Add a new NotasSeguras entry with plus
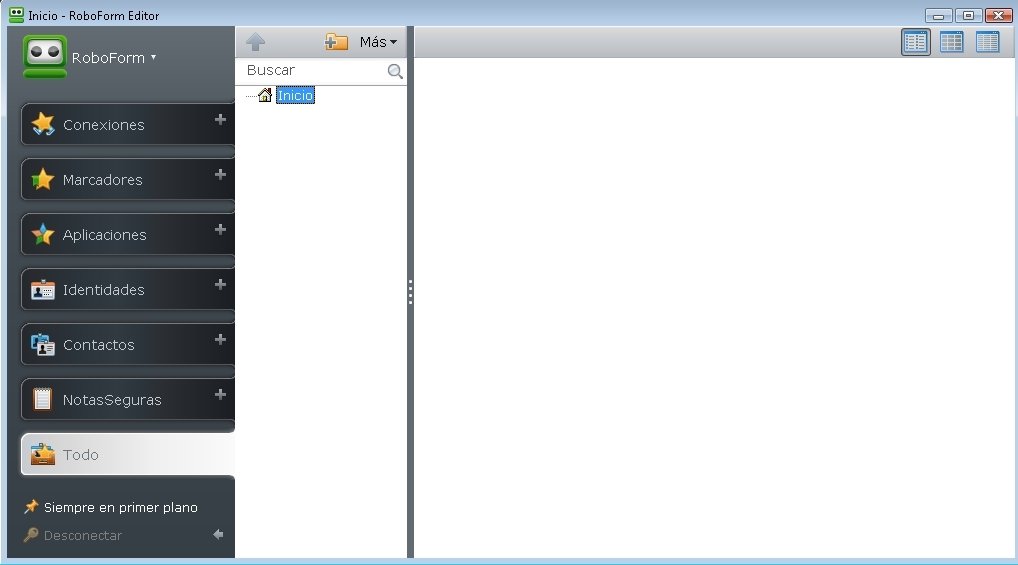The width and height of the screenshot is (1018, 565). [220, 395]
